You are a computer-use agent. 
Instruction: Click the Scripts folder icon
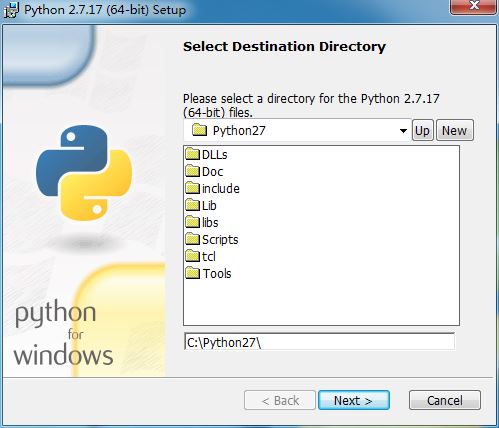tap(192, 239)
